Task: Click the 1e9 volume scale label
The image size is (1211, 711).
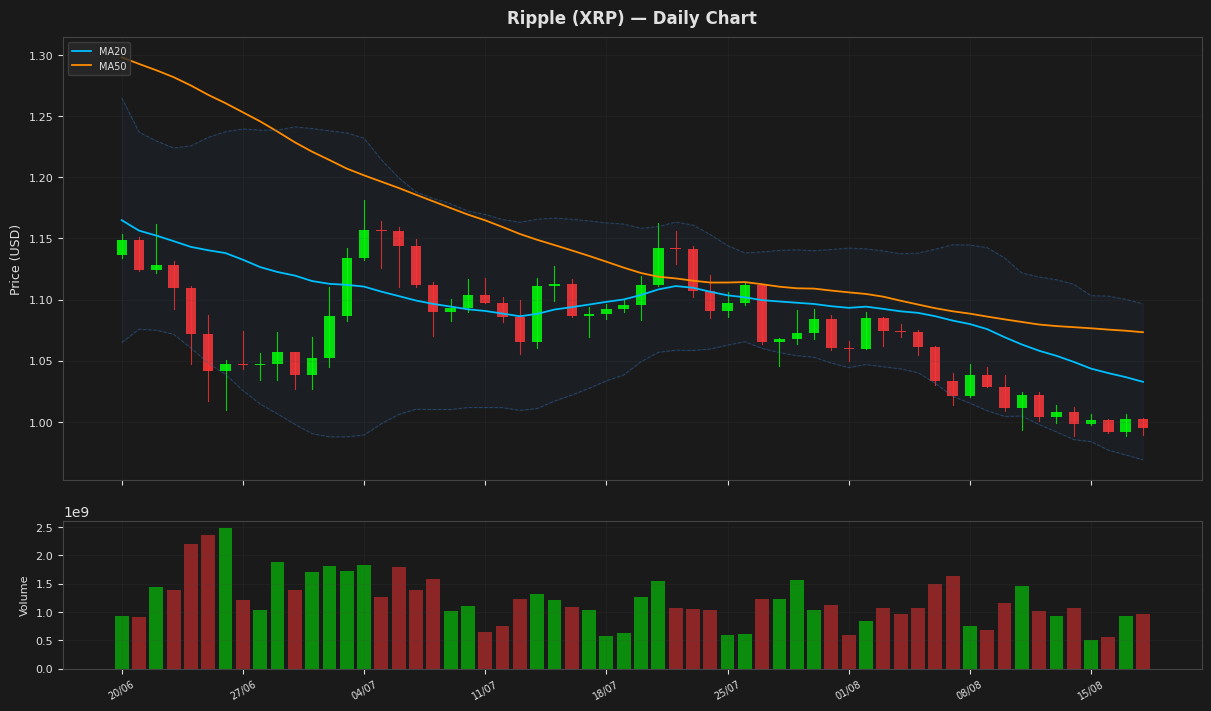Action: (x=77, y=512)
